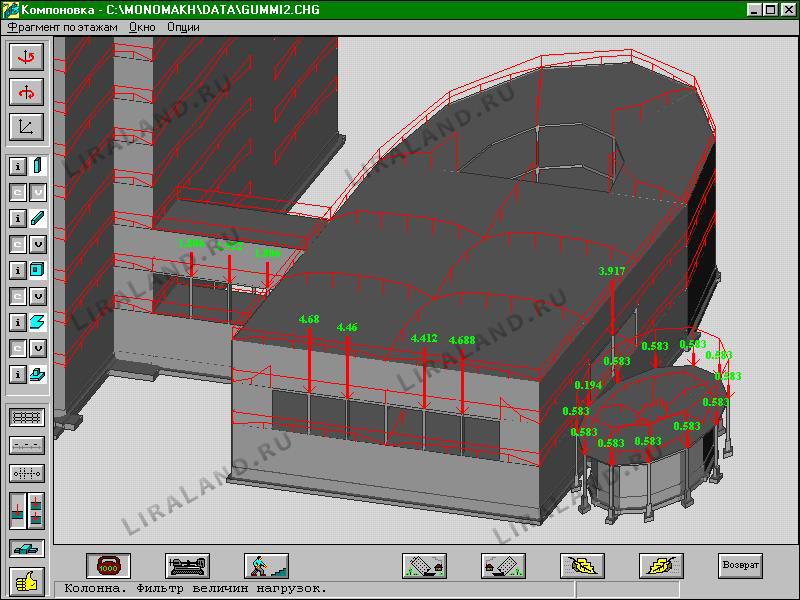Open the Окно menu
This screenshot has height=600, width=800.
coord(142,27)
